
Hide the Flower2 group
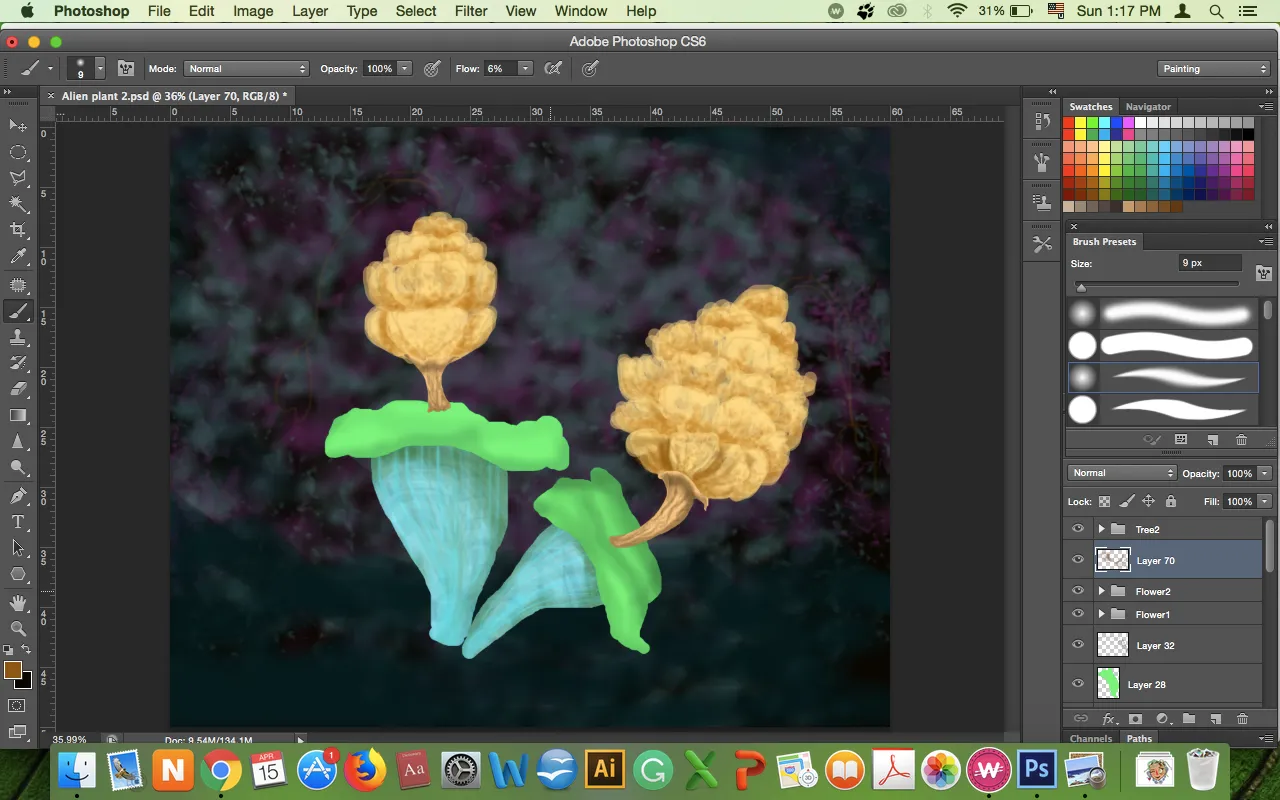tap(1078, 591)
